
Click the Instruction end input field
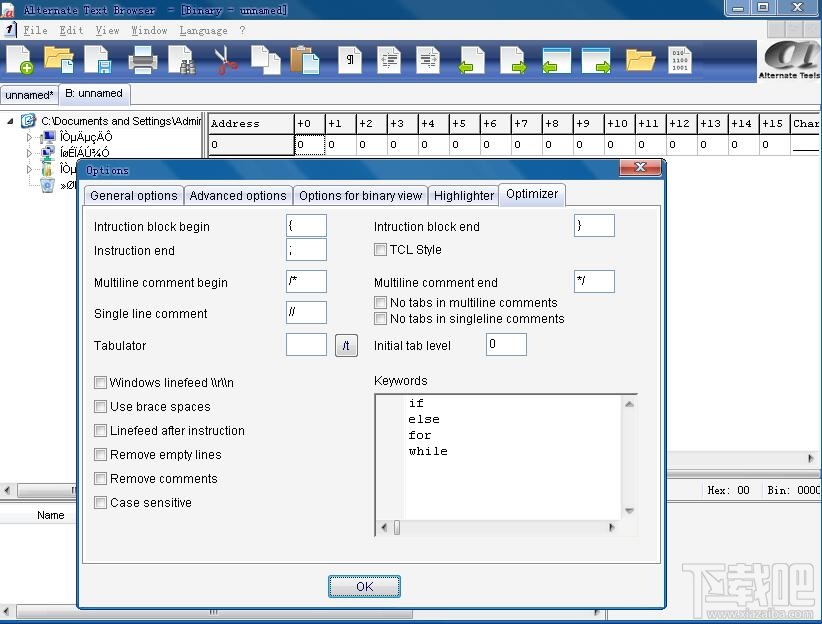(306, 250)
